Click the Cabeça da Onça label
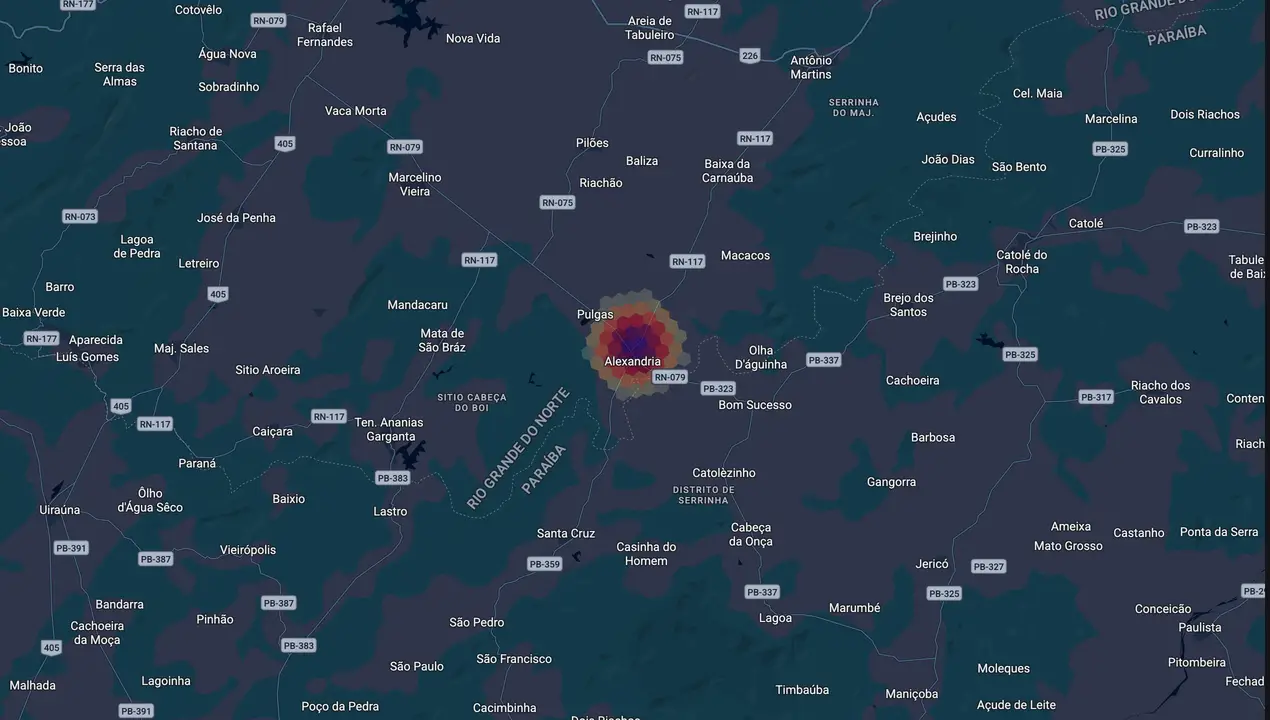 coord(751,534)
